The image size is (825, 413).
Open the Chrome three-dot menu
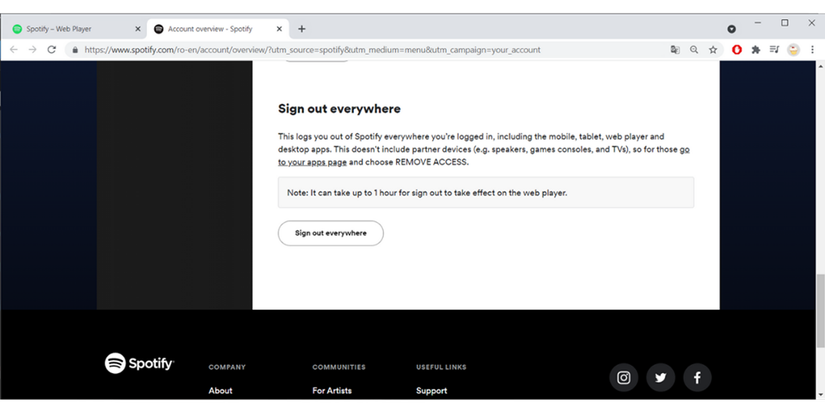click(x=812, y=49)
